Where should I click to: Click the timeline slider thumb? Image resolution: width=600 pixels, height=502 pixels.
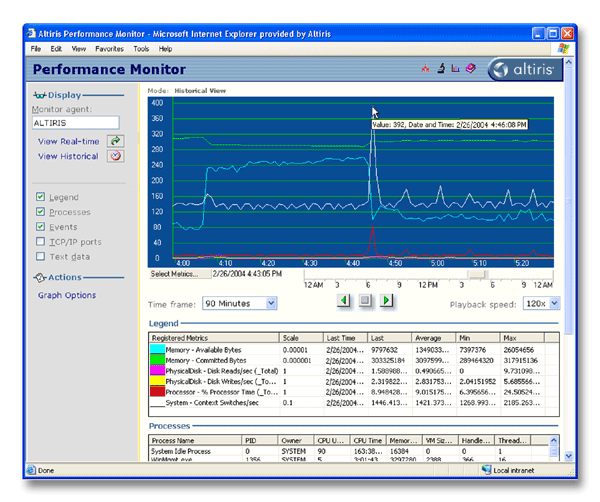point(477,275)
